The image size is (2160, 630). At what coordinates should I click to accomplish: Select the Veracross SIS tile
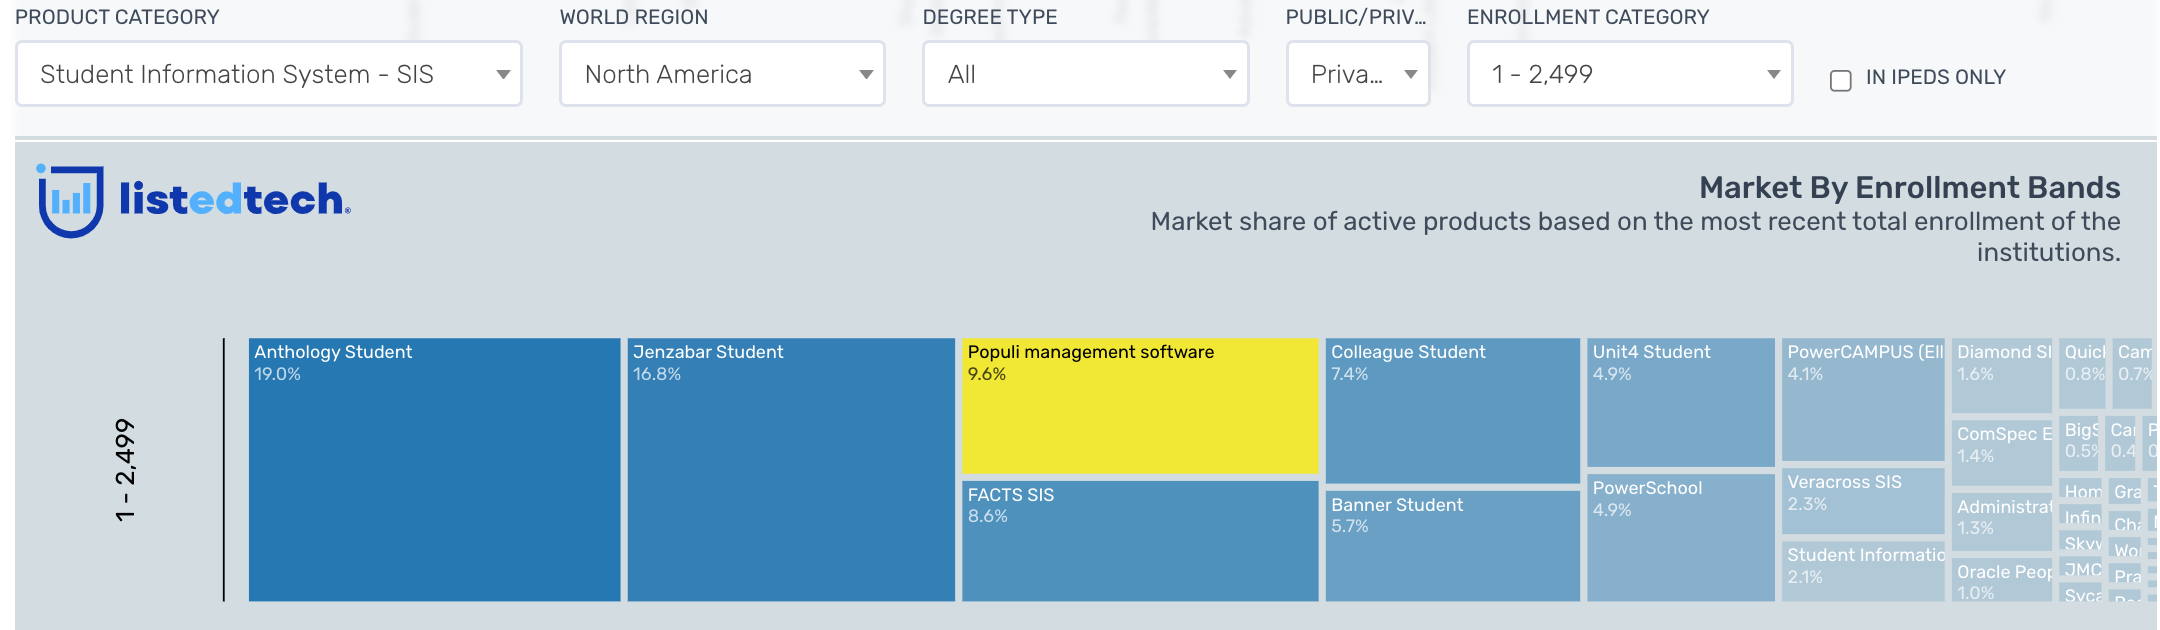(x=1863, y=501)
